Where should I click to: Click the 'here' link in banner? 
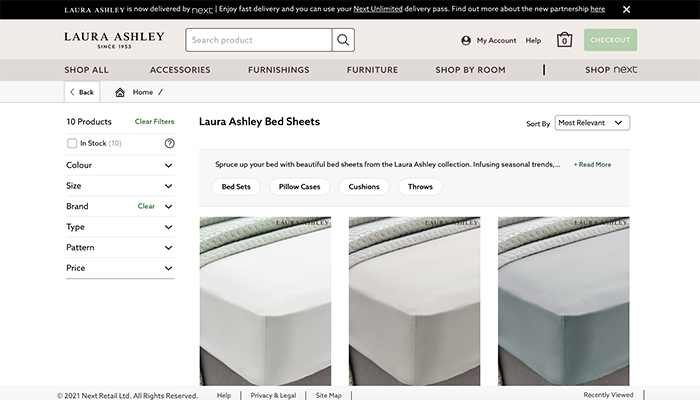(598, 9)
